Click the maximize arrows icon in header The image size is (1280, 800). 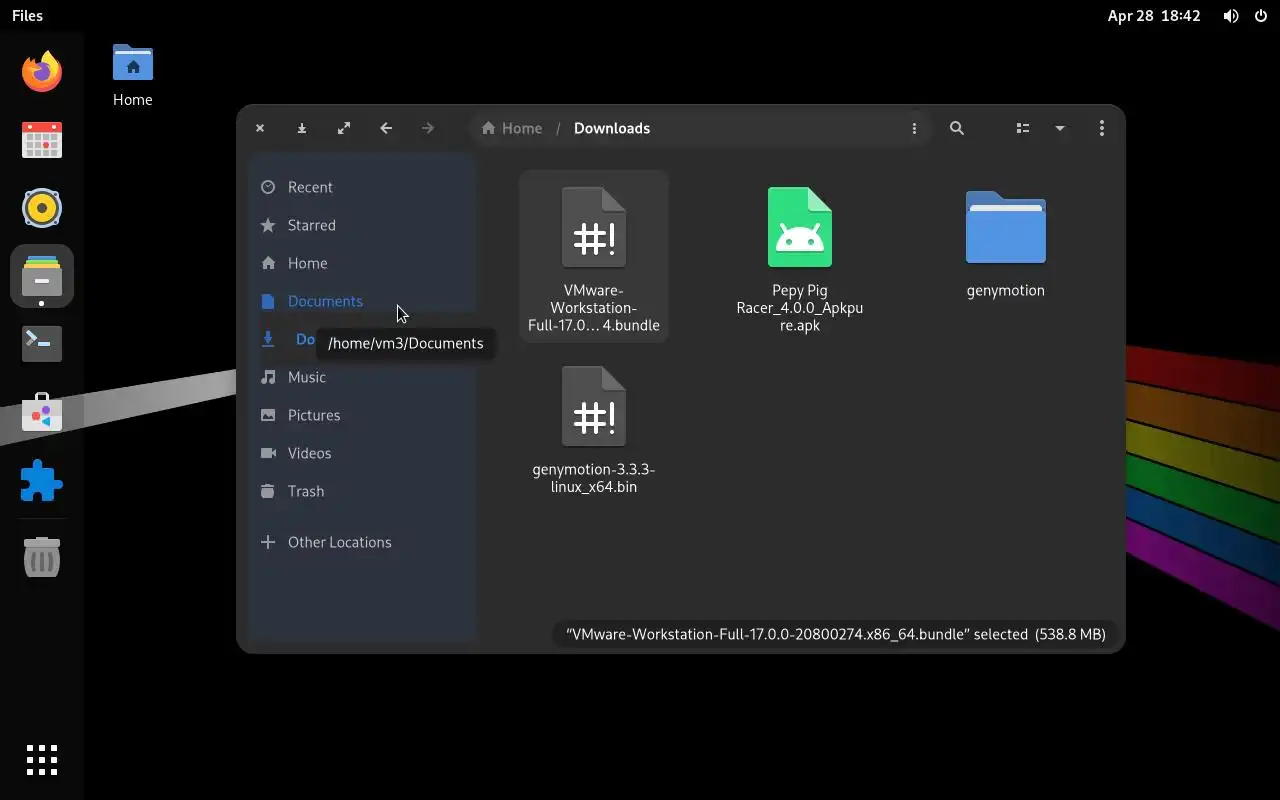tap(344, 128)
